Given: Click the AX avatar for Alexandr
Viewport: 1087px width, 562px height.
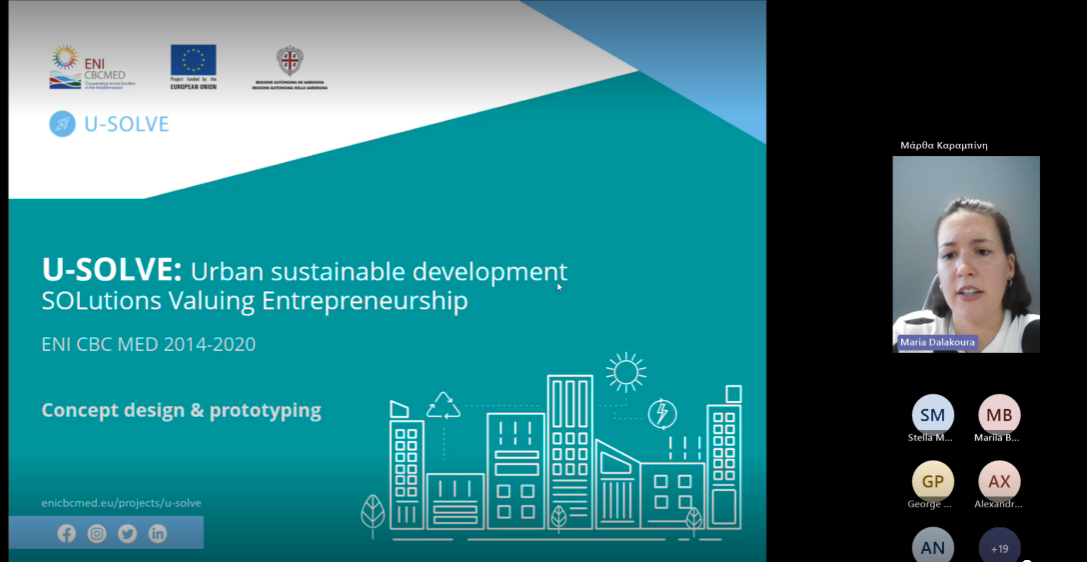Looking at the screenshot, I should (999, 481).
